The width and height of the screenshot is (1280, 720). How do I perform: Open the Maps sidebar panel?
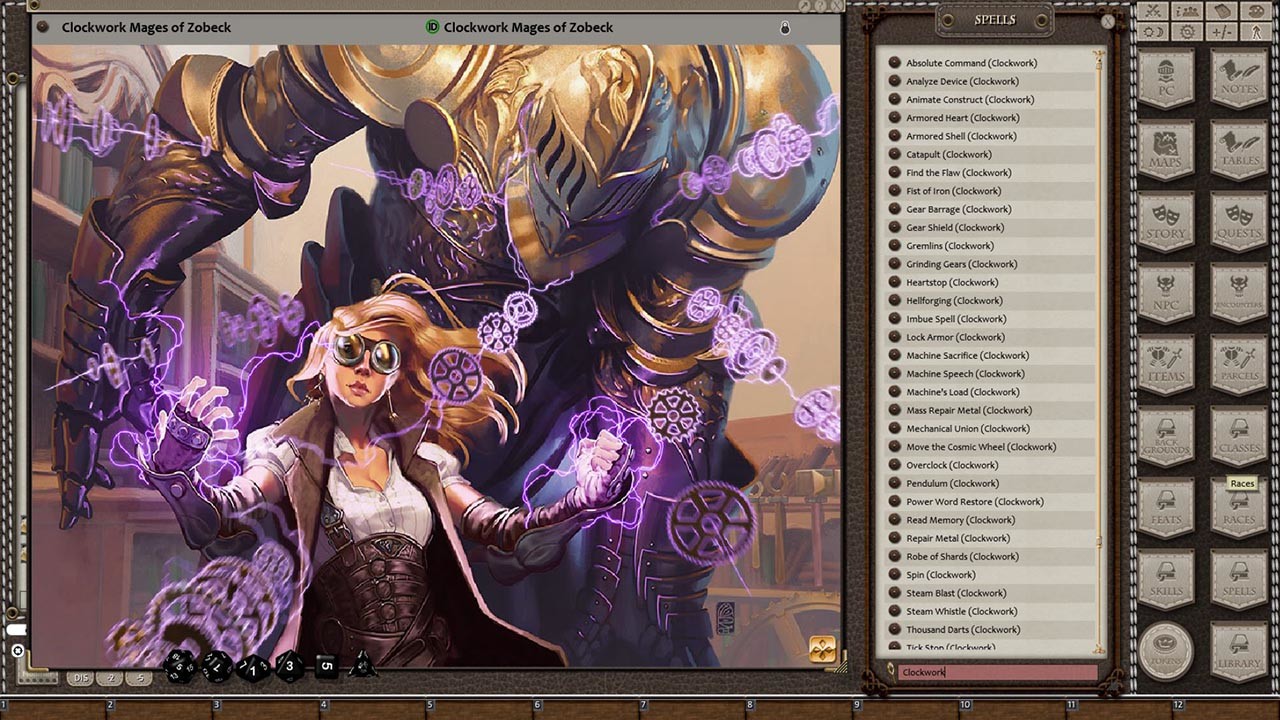tap(1165, 152)
